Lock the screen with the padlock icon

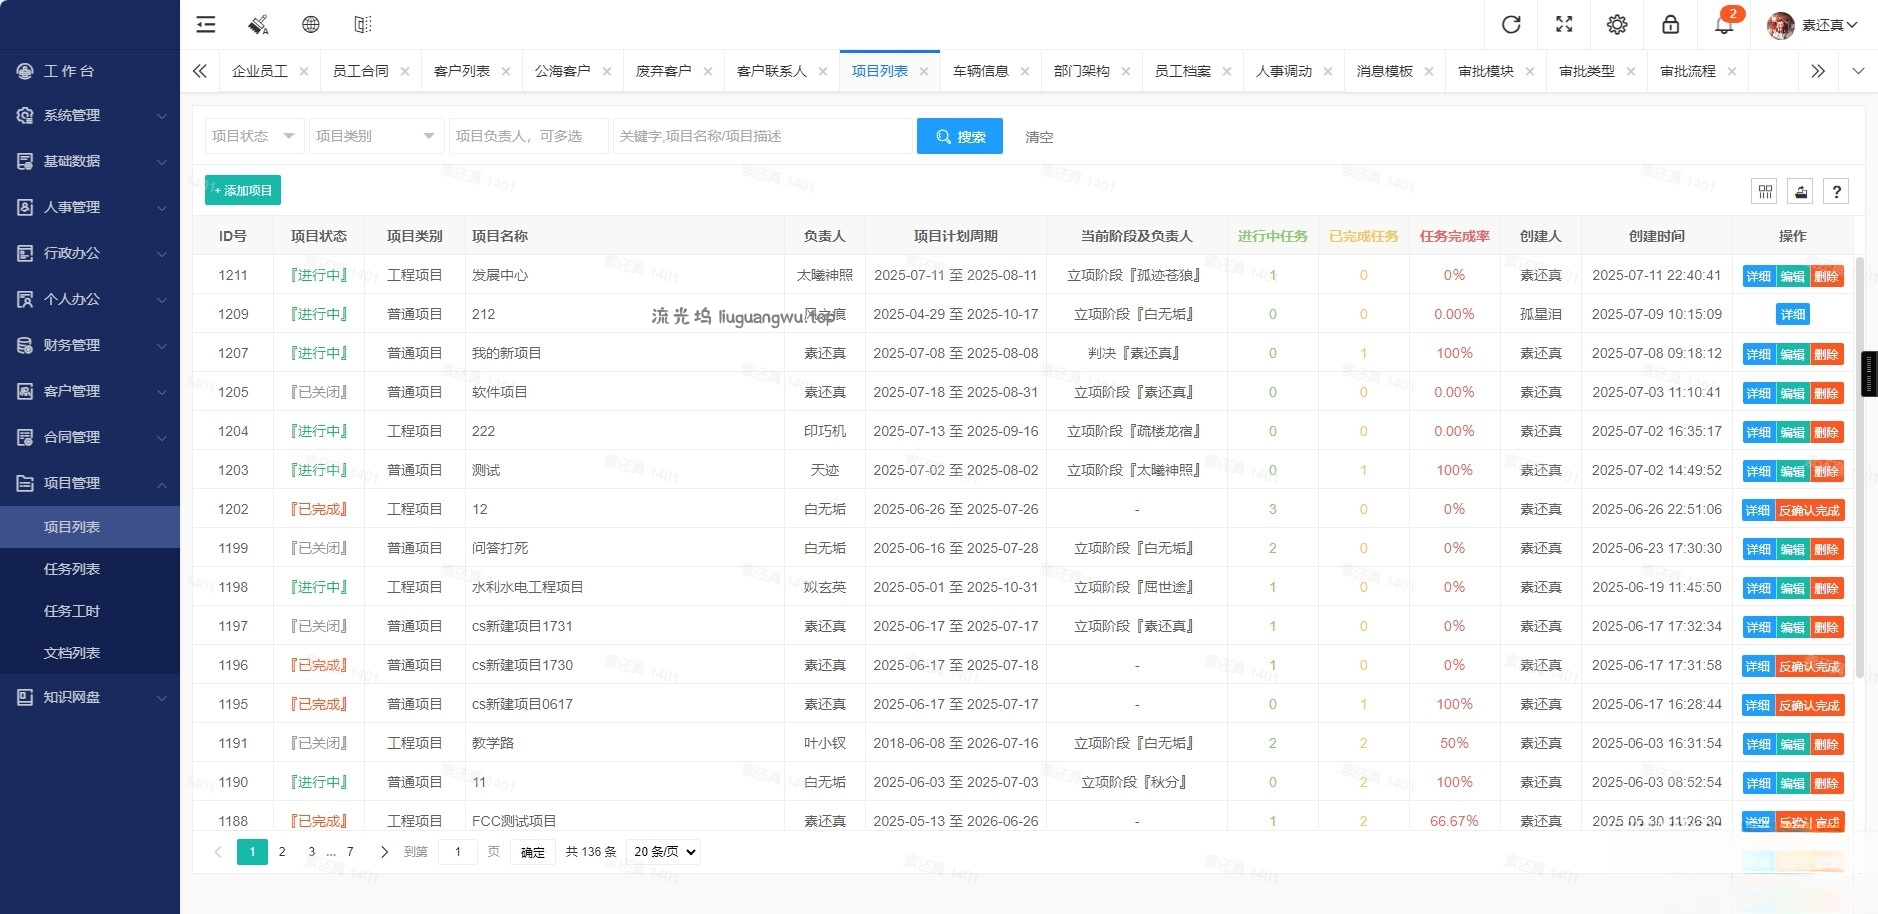pos(1670,24)
